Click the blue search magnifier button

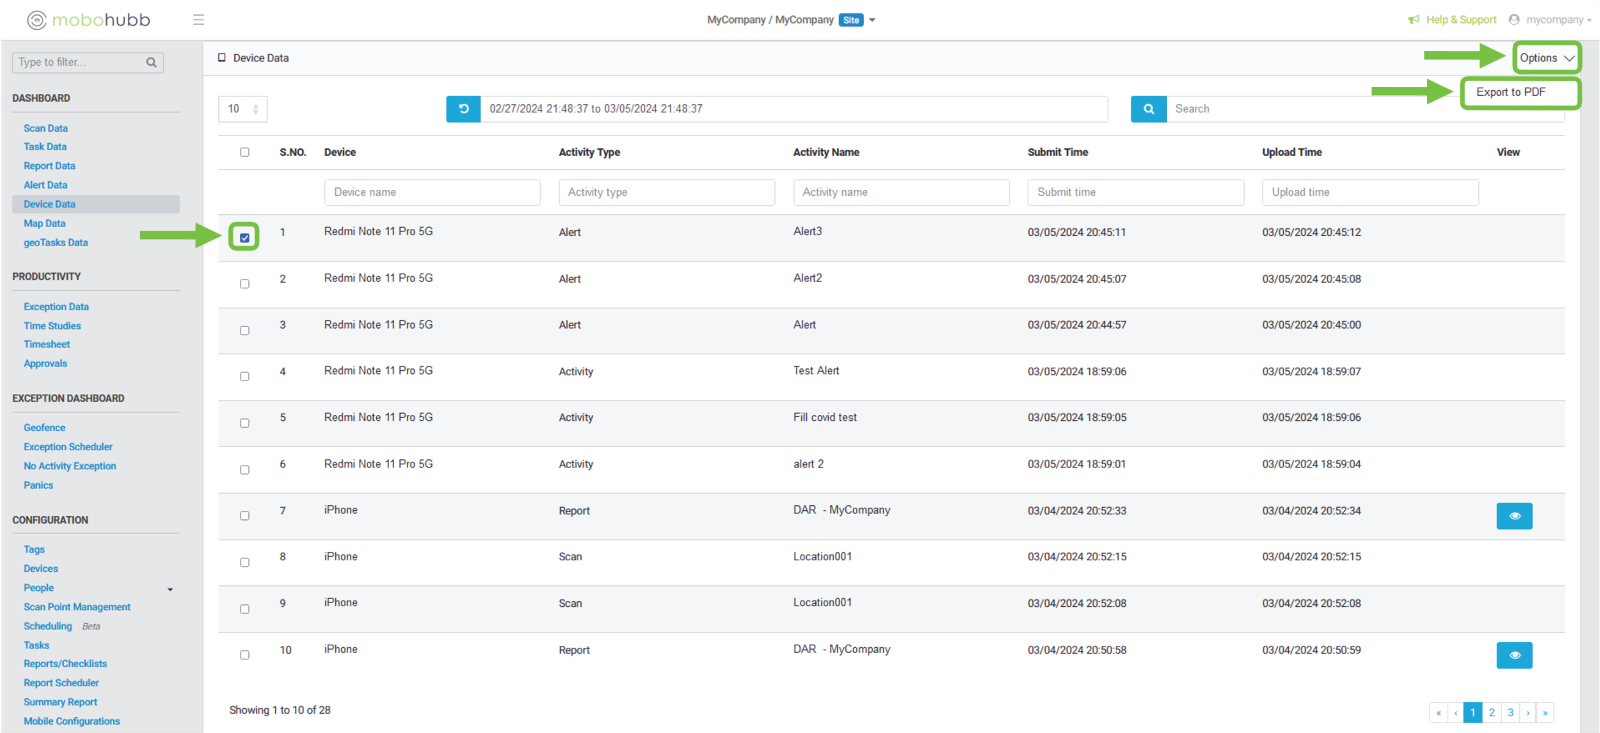click(x=1148, y=109)
